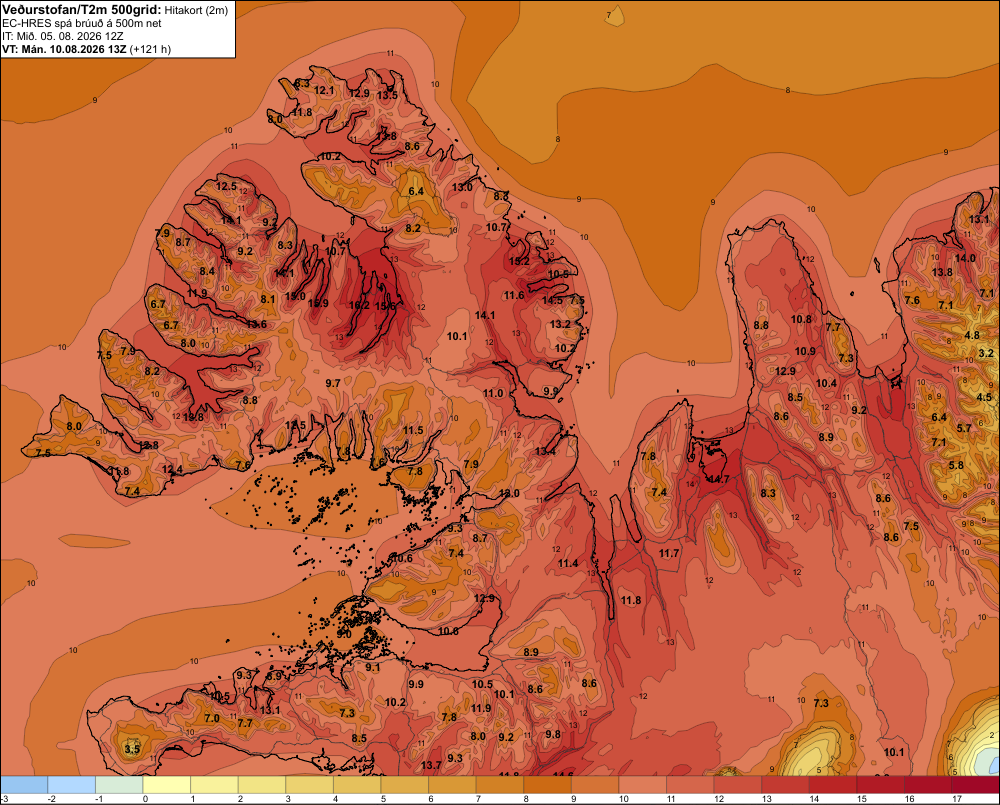Pick the light blue legend swatch between -3 and -2
Screen dimensions: 1000x805
point(24,784)
